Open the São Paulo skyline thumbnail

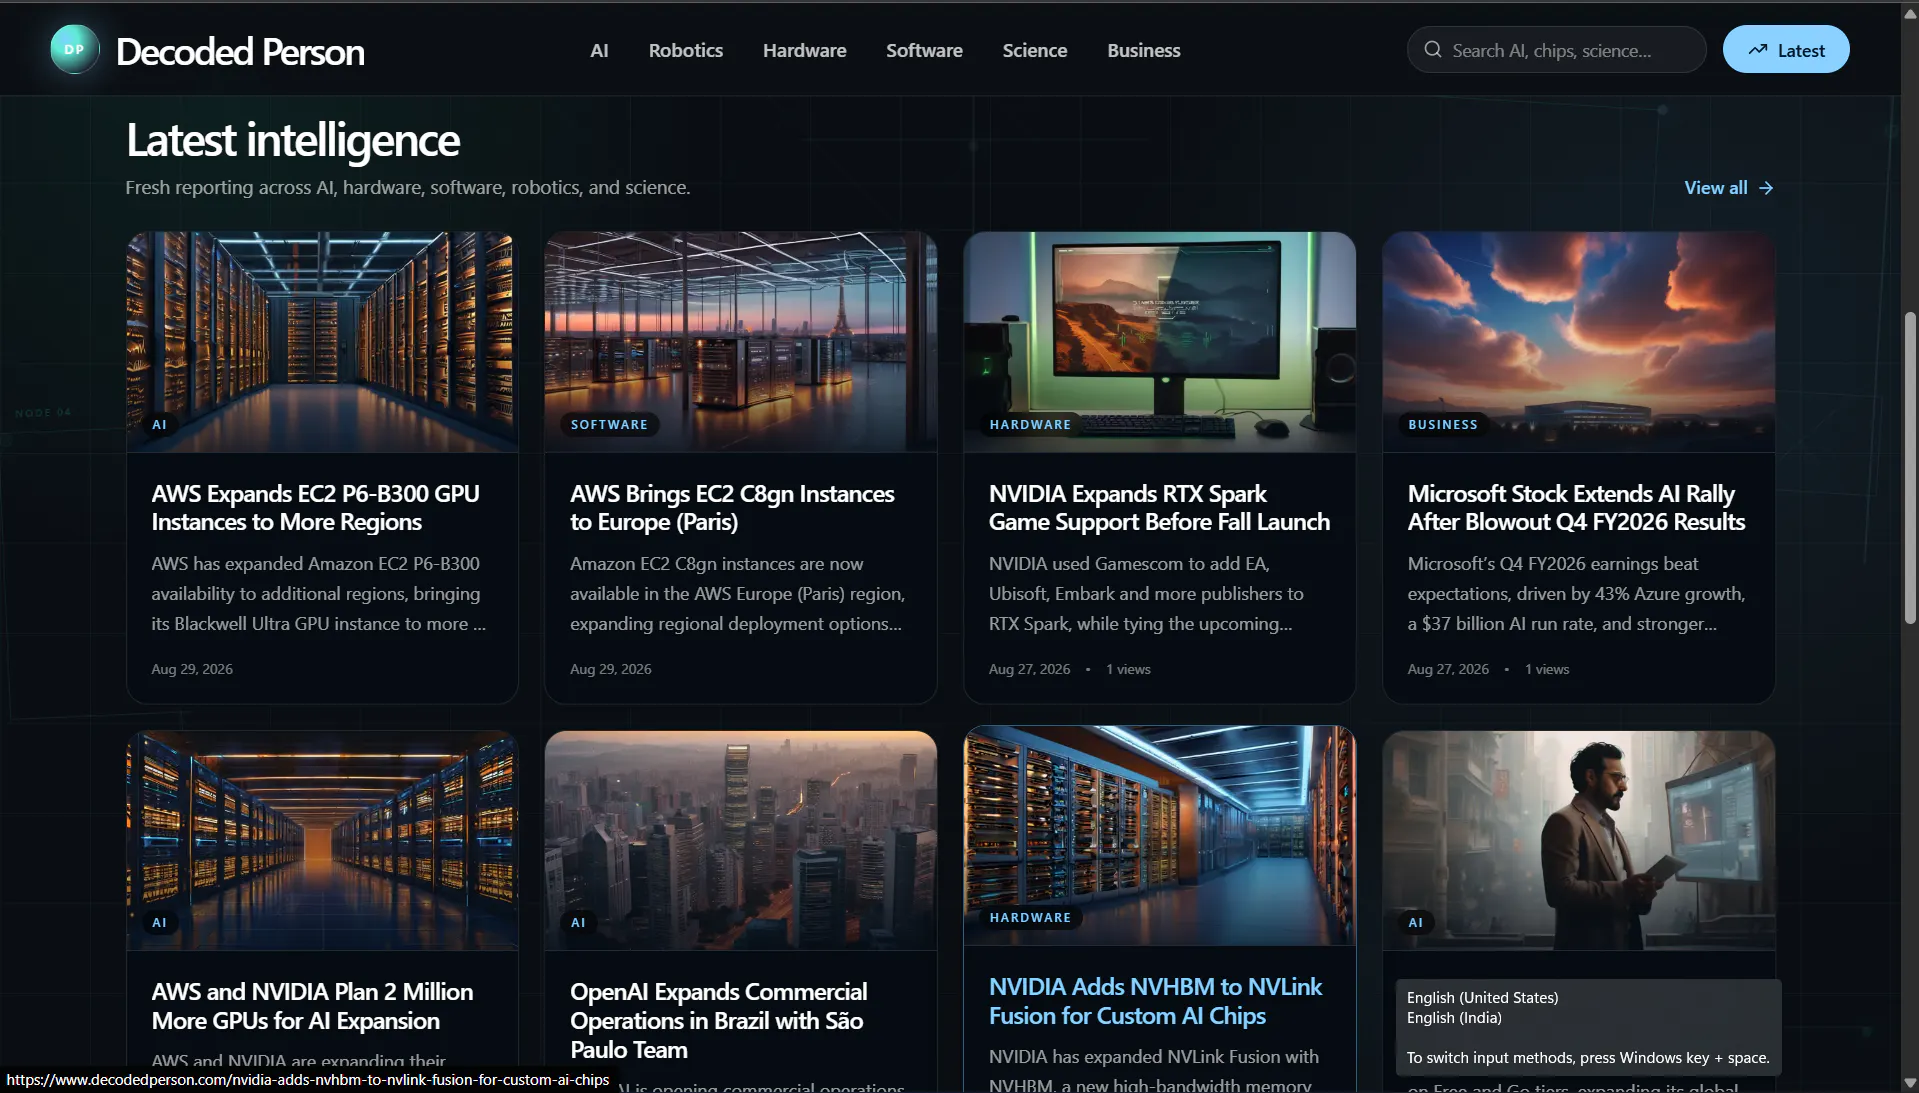coord(740,840)
